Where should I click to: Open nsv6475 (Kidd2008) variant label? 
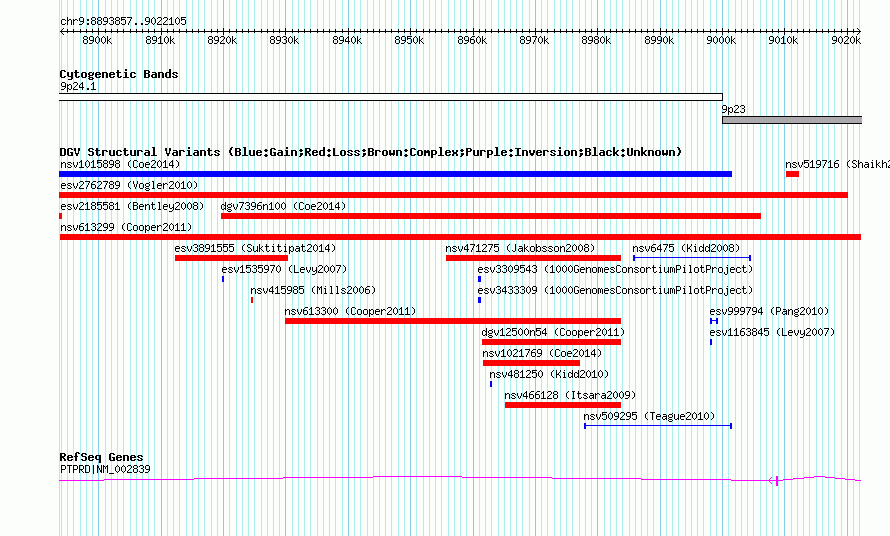click(686, 248)
